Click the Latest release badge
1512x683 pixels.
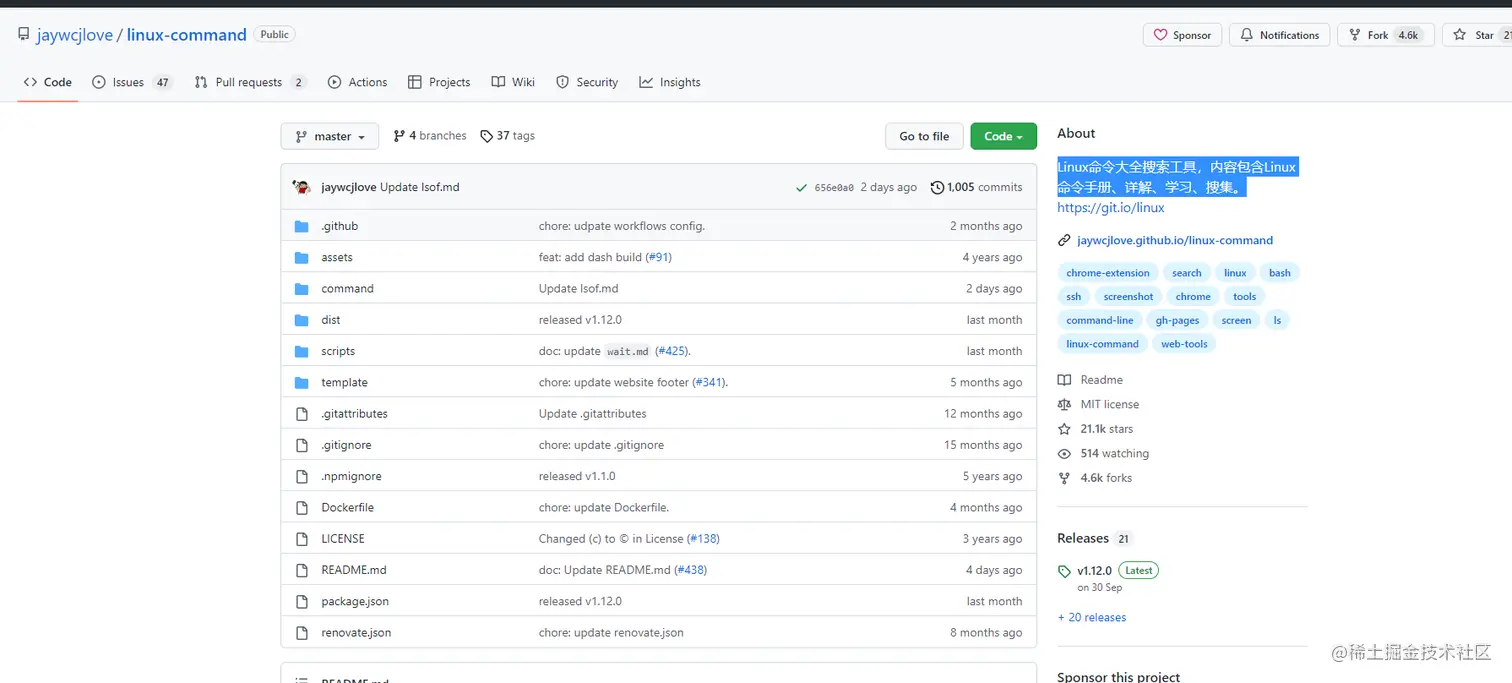pyautogui.click(x=1138, y=570)
